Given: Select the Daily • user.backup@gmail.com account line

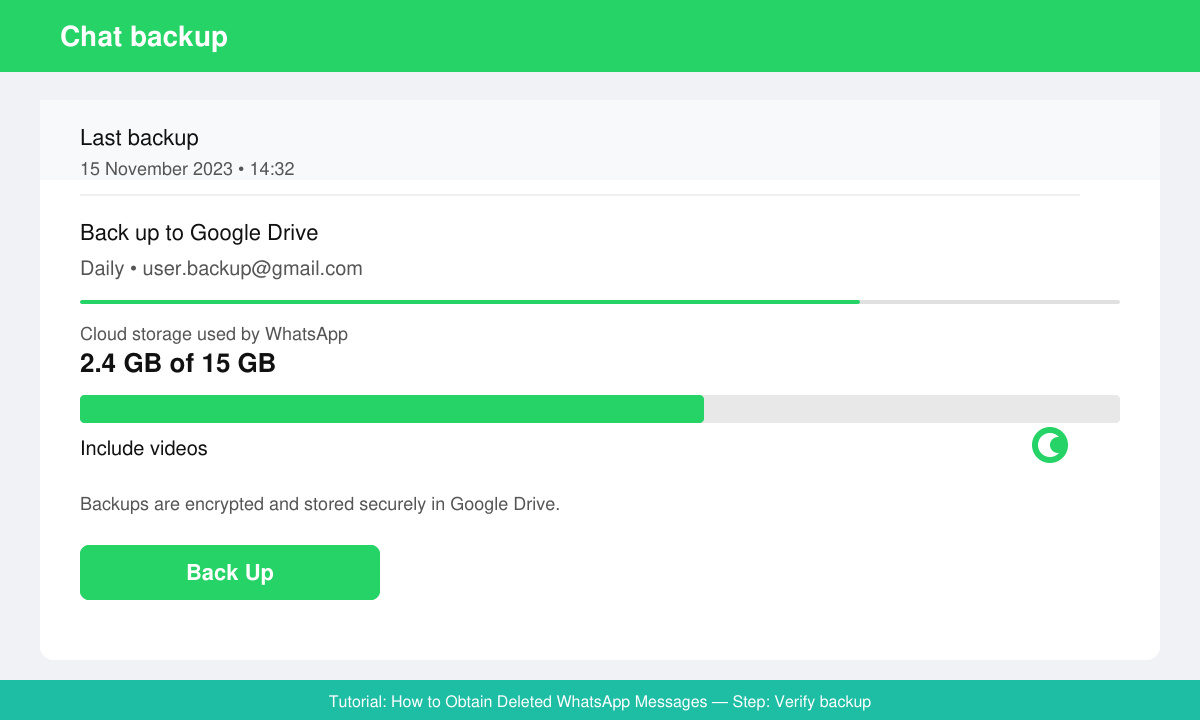Looking at the screenshot, I should coord(221,269).
